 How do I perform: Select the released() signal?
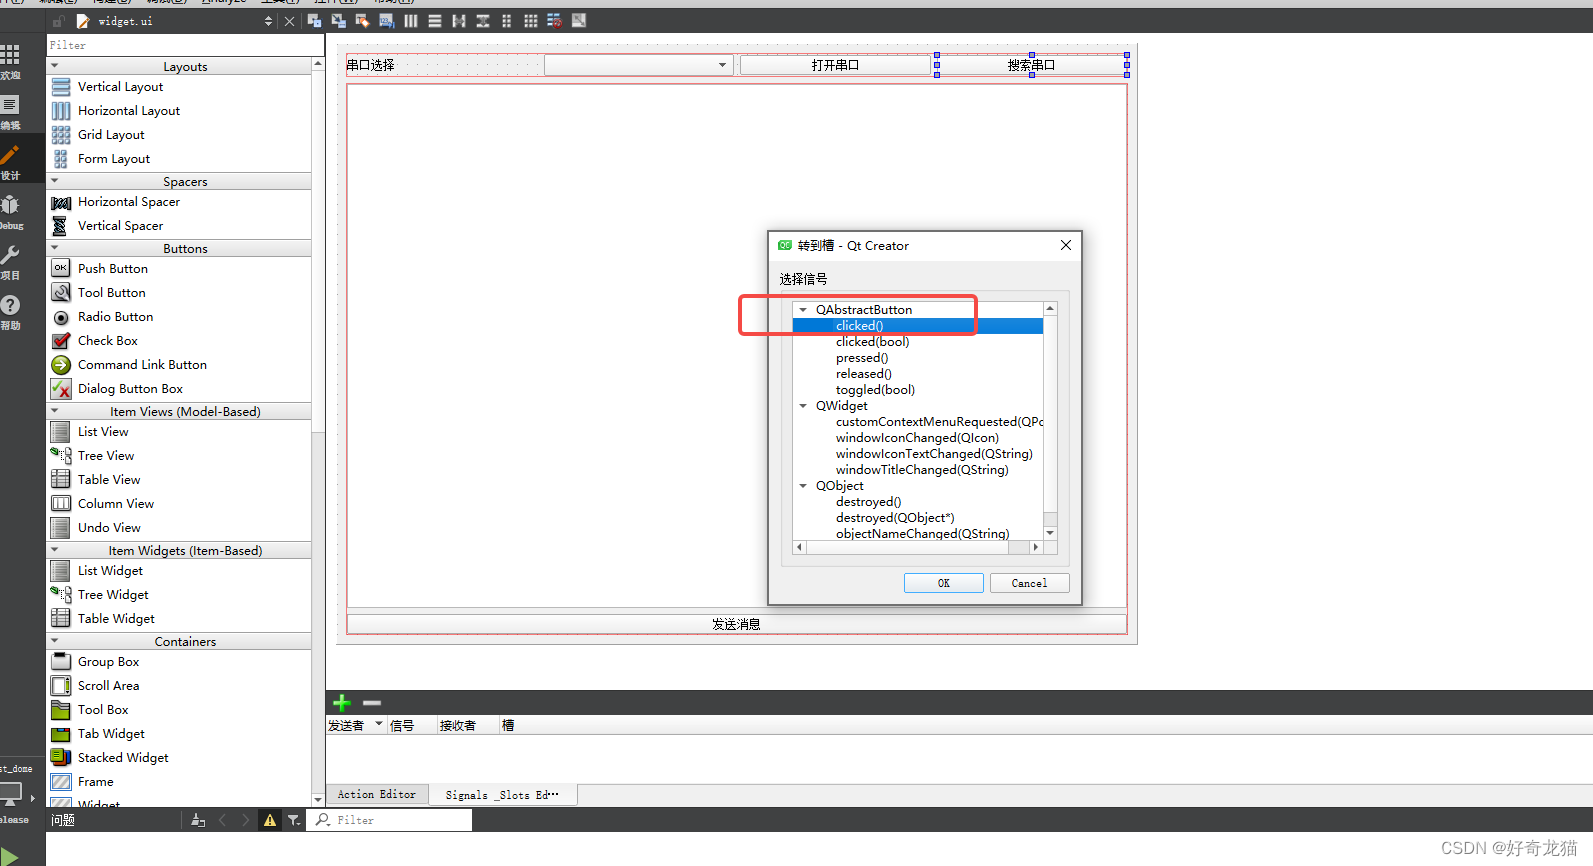click(864, 374)
